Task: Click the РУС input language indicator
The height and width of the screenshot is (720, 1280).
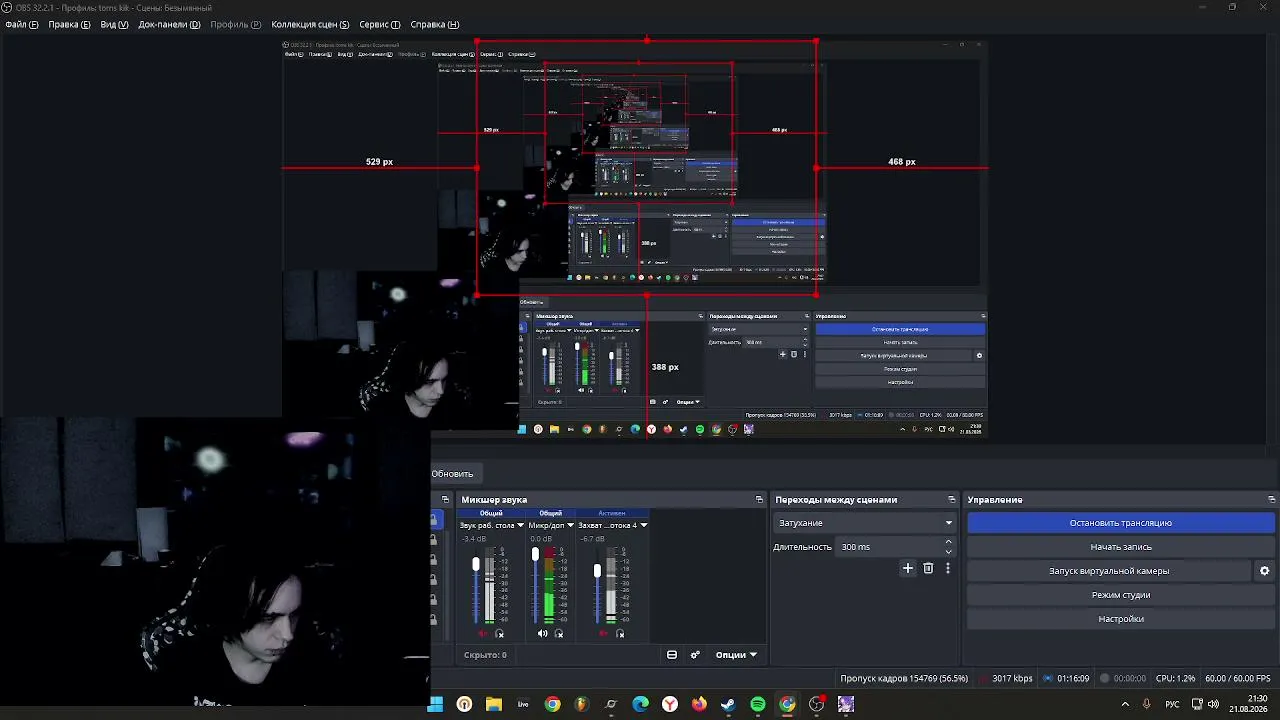Action: click(x=1172, y=704)
